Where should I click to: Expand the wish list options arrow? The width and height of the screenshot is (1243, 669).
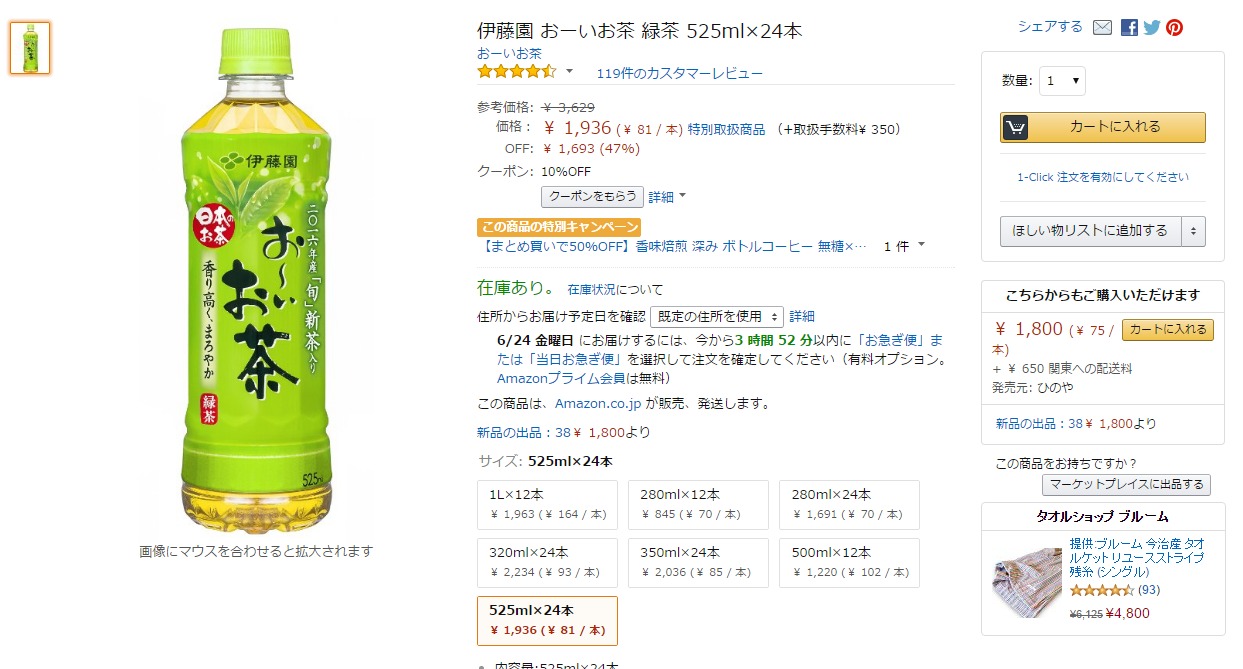[1192, 231]
